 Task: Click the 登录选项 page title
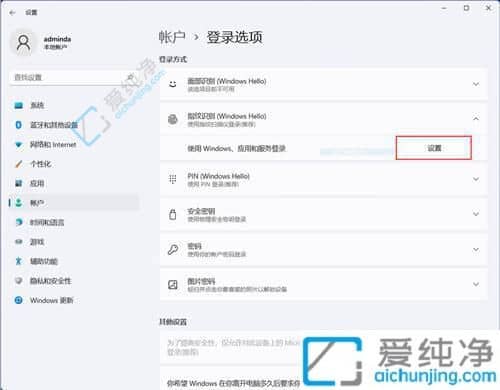(x=234, y=37)
